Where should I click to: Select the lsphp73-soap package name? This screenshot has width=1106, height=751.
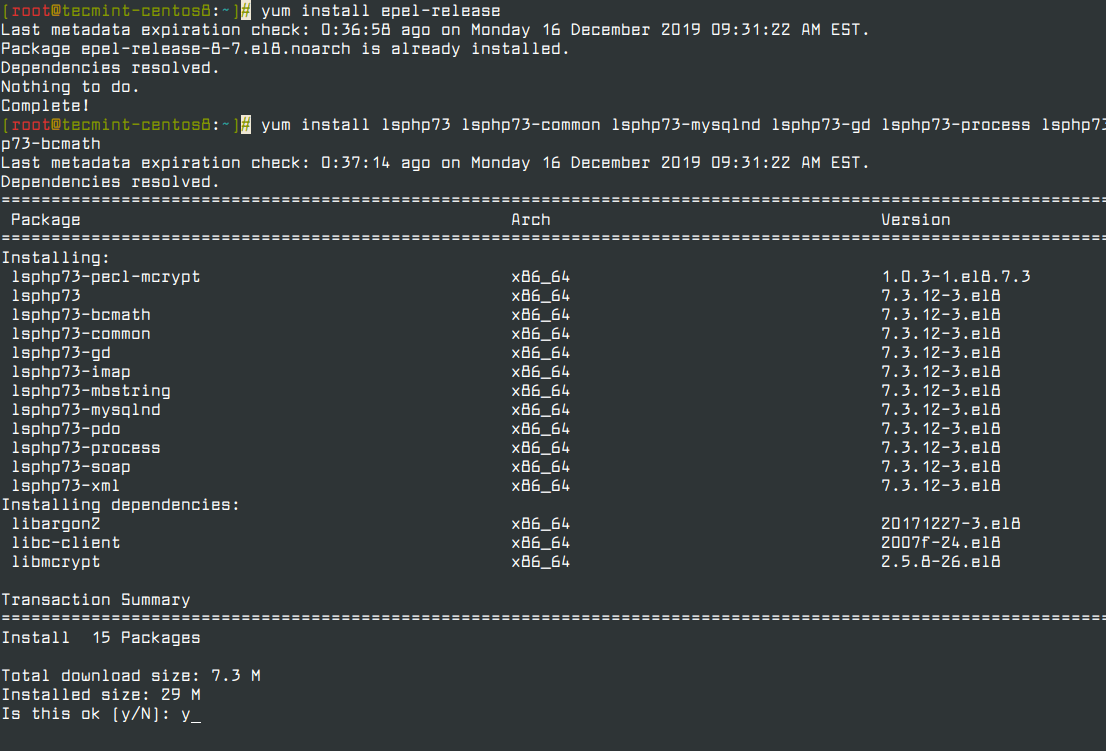point(71,467)
